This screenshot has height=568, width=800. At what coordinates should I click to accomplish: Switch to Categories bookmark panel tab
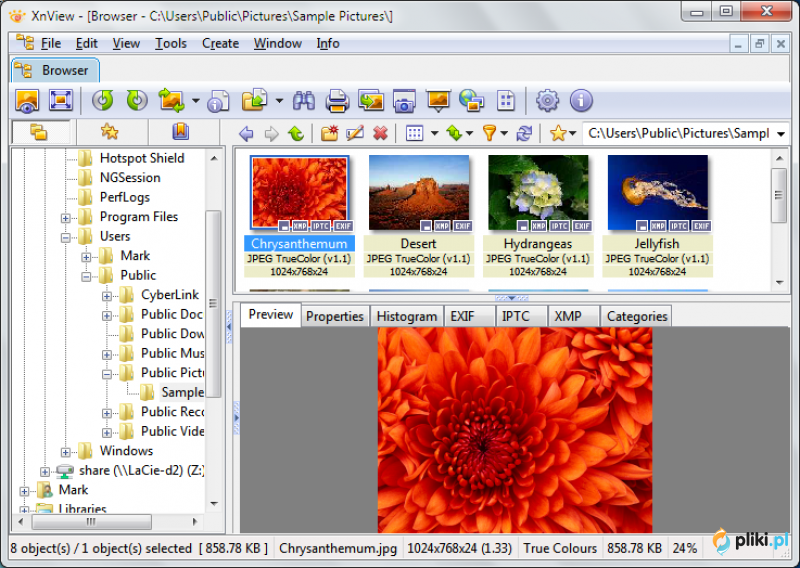click(x=181, y=132)
